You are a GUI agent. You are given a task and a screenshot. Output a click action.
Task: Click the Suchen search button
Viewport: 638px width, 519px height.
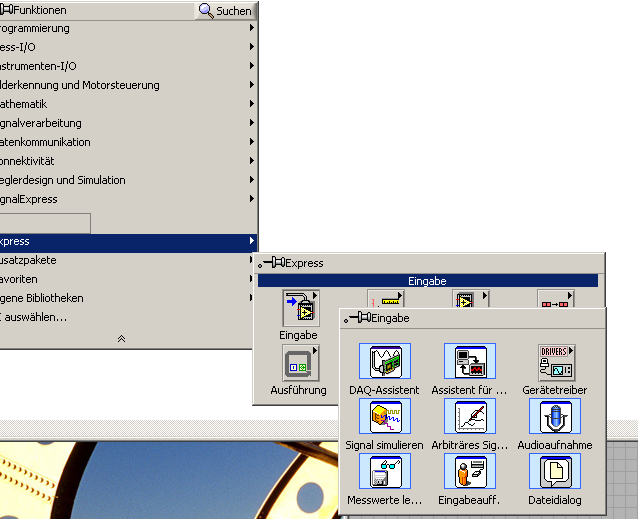coord(225,11)
